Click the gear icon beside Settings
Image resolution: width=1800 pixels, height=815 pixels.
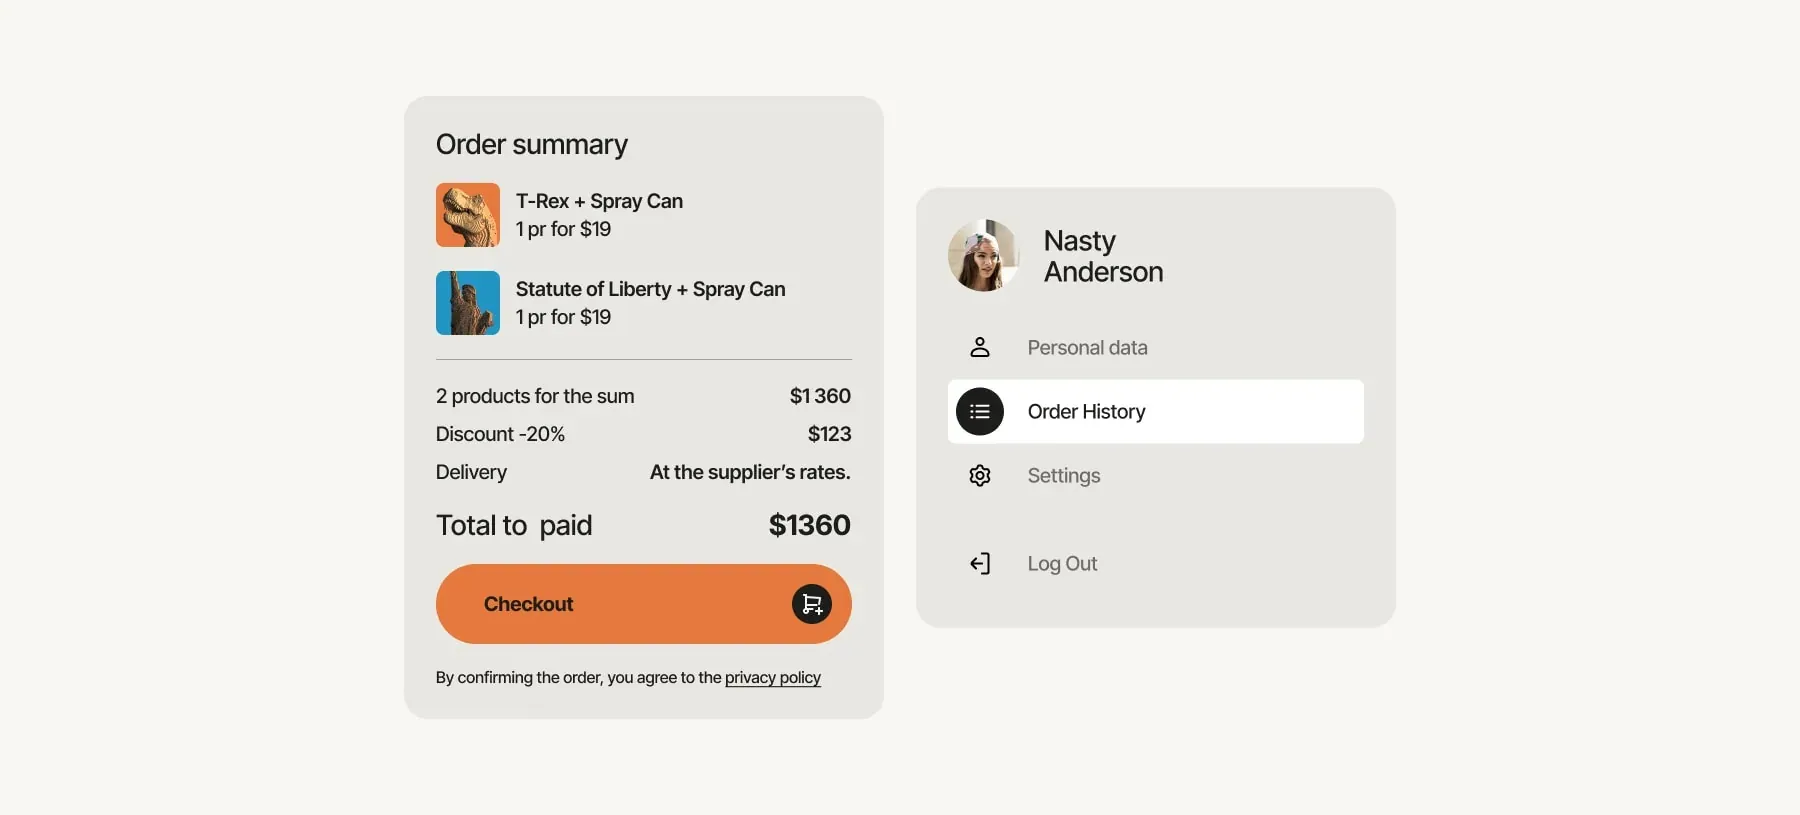(x=980, y=475)
